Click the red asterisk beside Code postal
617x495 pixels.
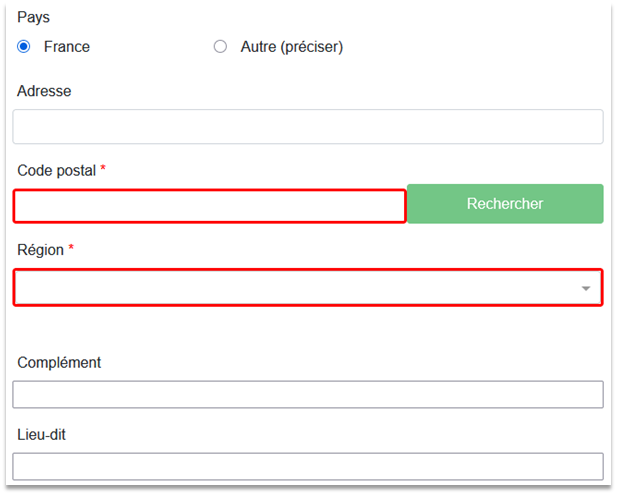[x=103, y=170]
